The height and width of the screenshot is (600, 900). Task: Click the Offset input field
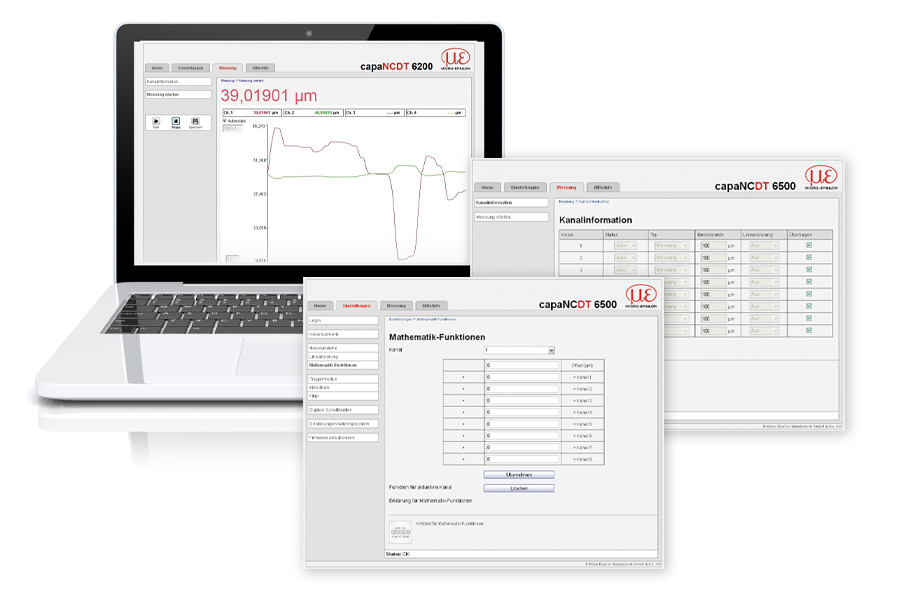click(x=521, y=365)
